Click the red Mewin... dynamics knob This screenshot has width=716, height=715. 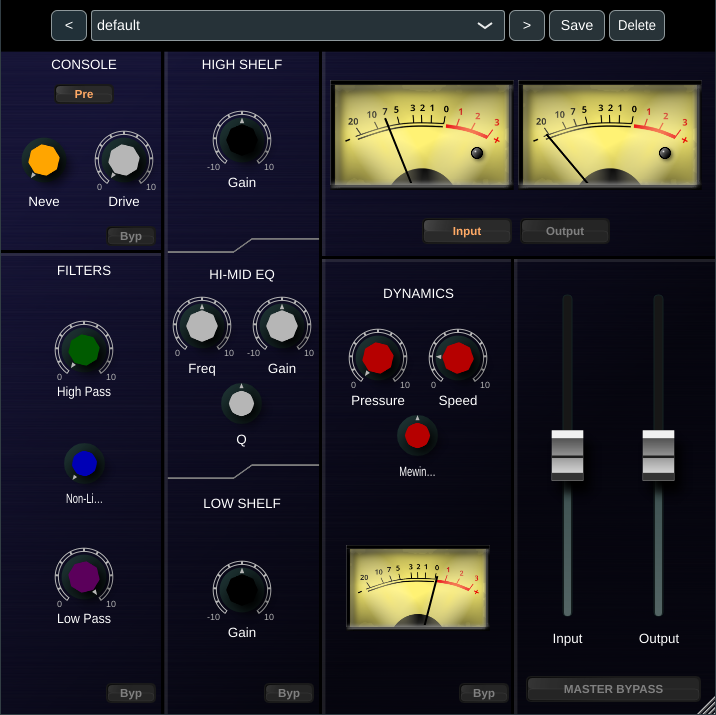(417, 436)
